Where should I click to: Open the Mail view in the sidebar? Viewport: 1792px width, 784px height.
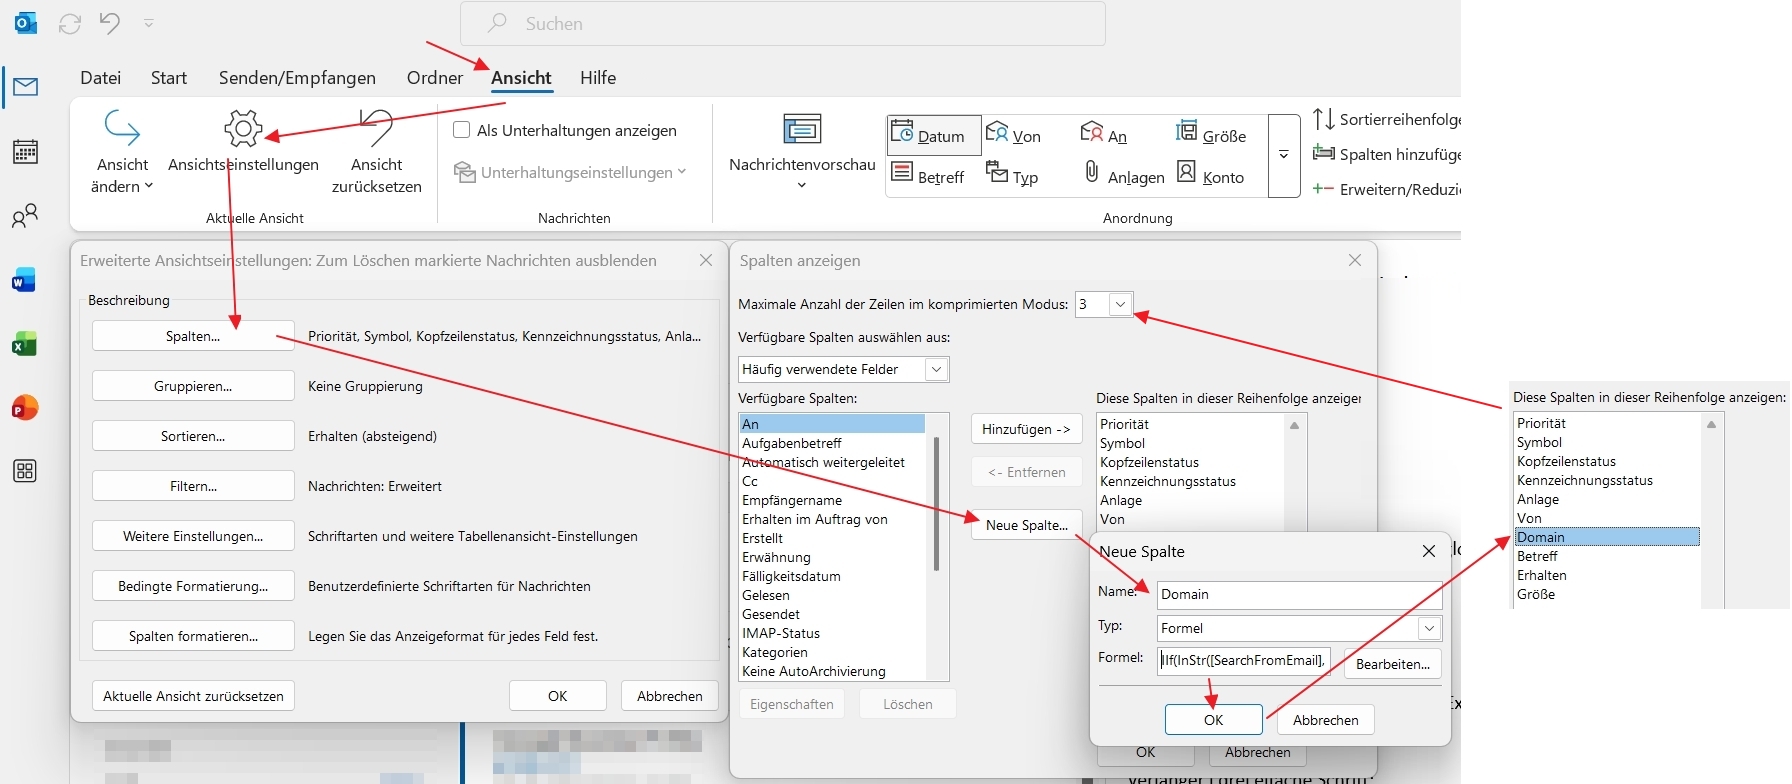tap(25, 87)
